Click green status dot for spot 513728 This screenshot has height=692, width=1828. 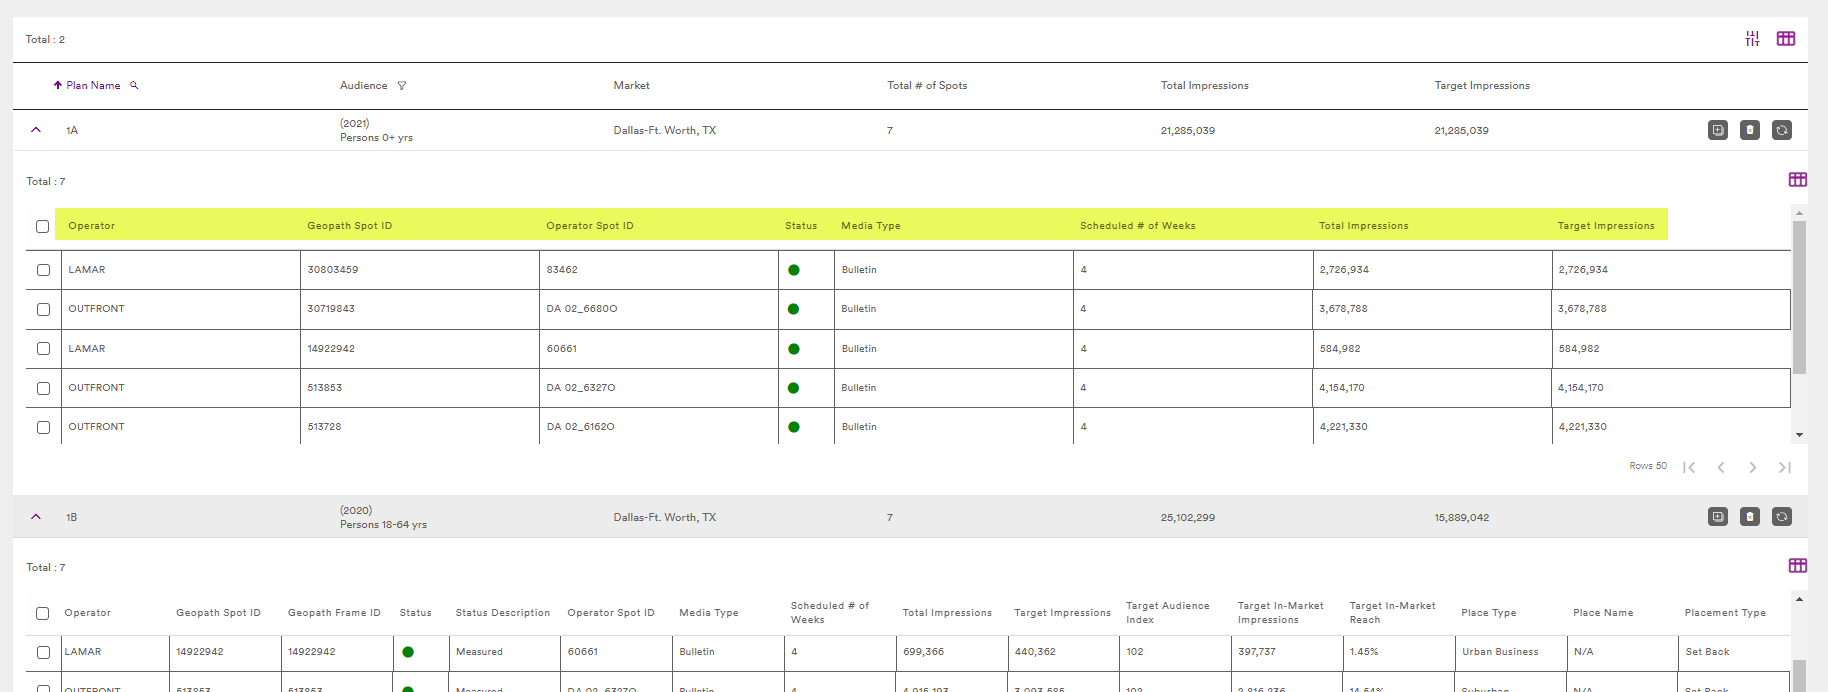pyautogui.click(x=794, y=427)
